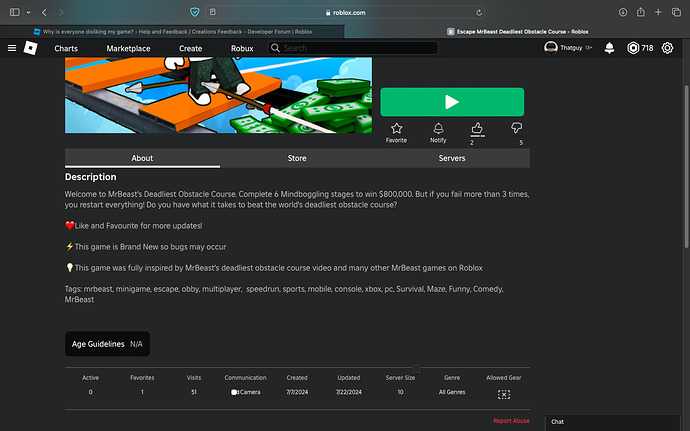Viewport: 690px width, 431px height.
Task: Click the game thumbnail image
Action: (x=218, y=95)
